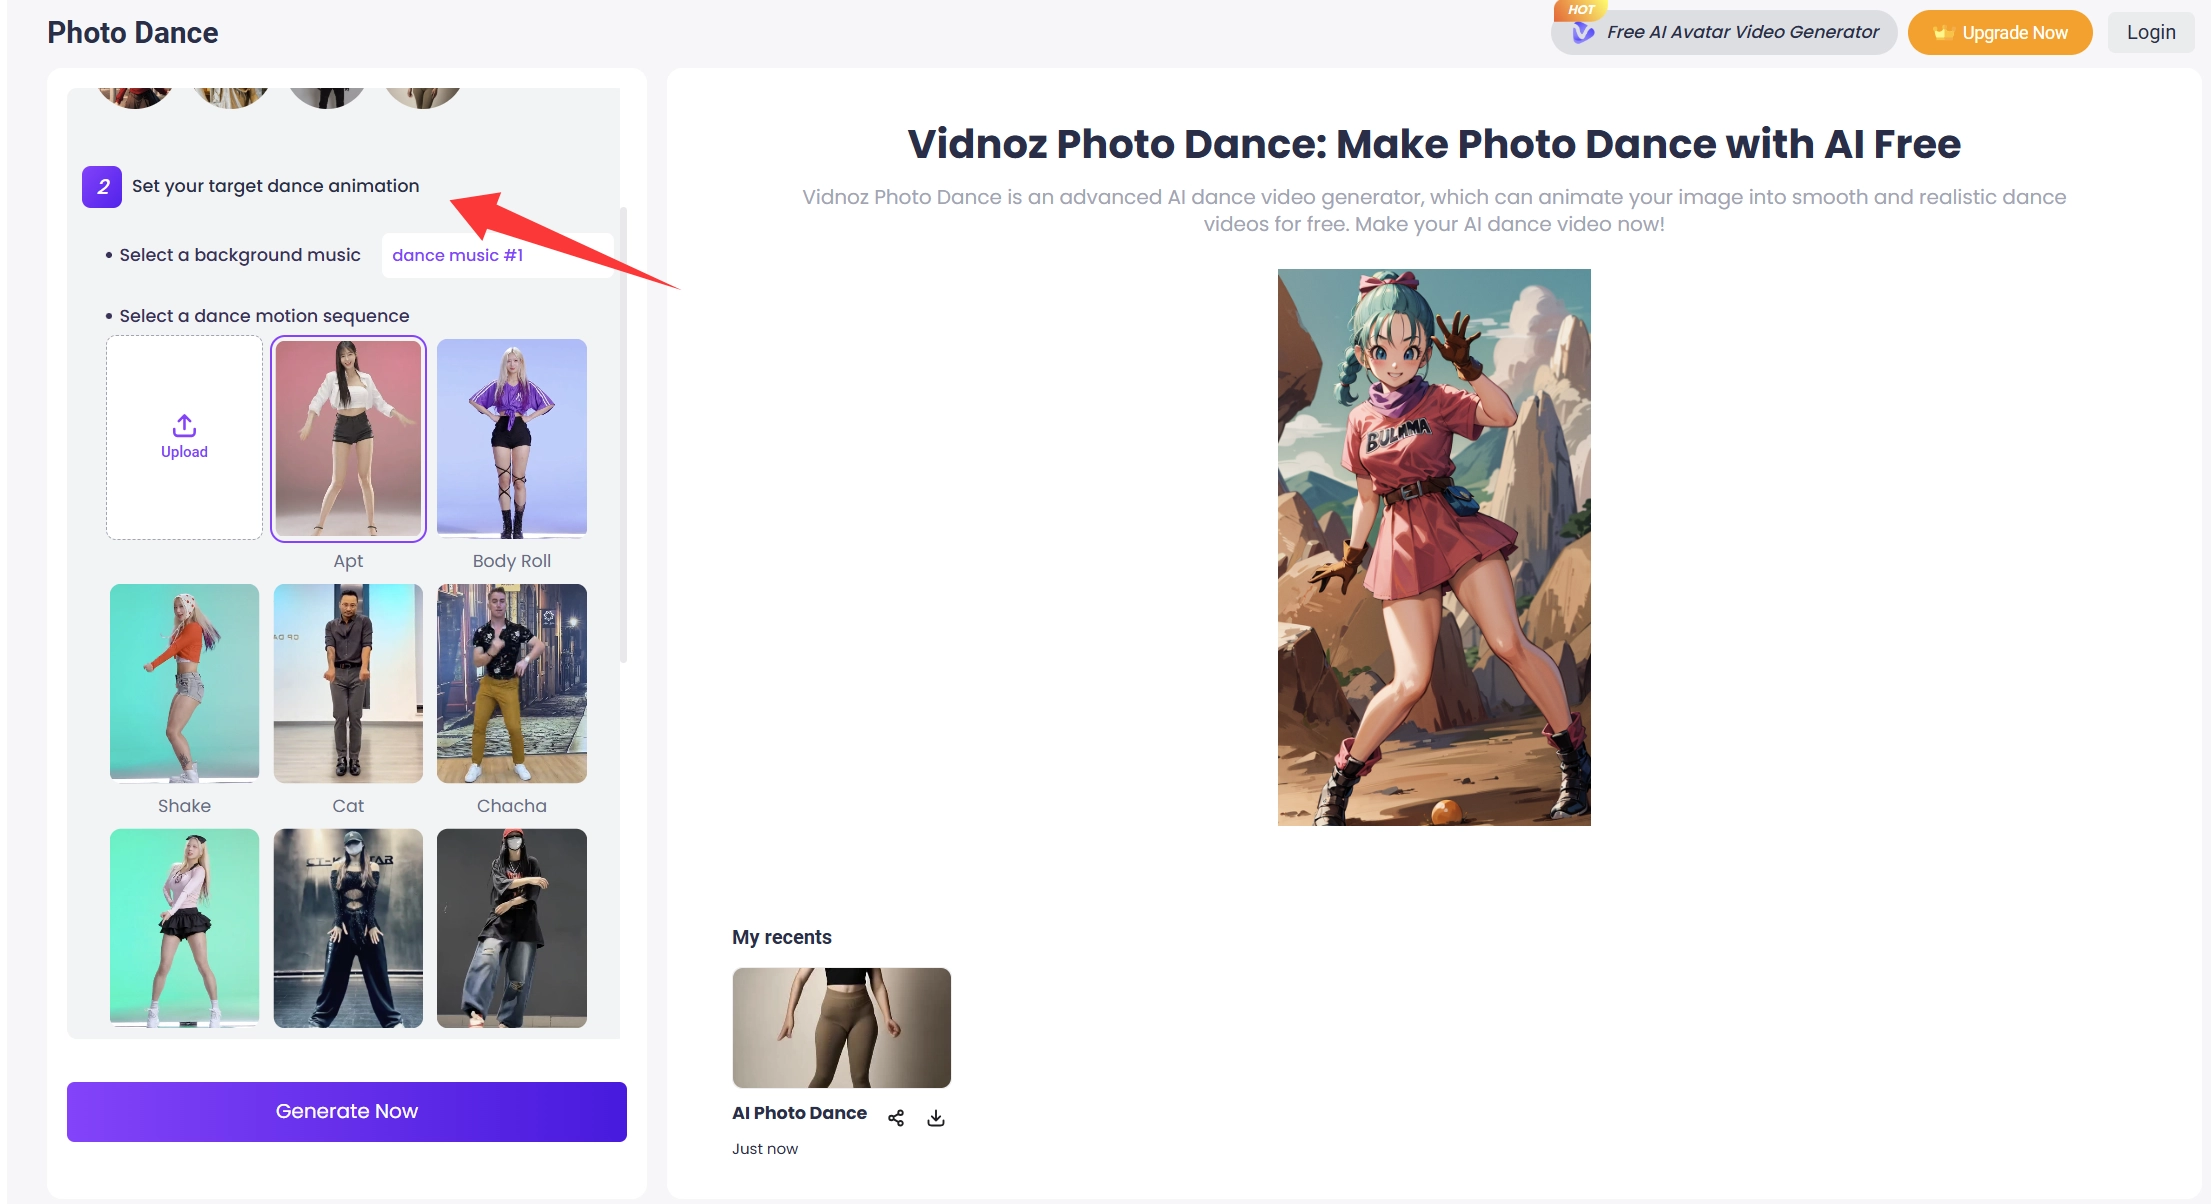Viewport: 2211px width, 1204px height.
Task: Click the download icon for the recent video
Action: (x=936, y=1117)
